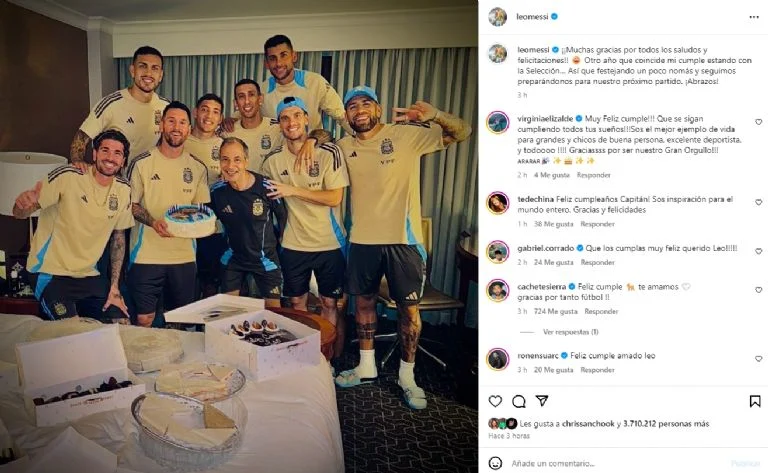Viewport: 768px width, 473px height.
Task: Reply to ronensuarc's comment via Responder
Action: 598,370
